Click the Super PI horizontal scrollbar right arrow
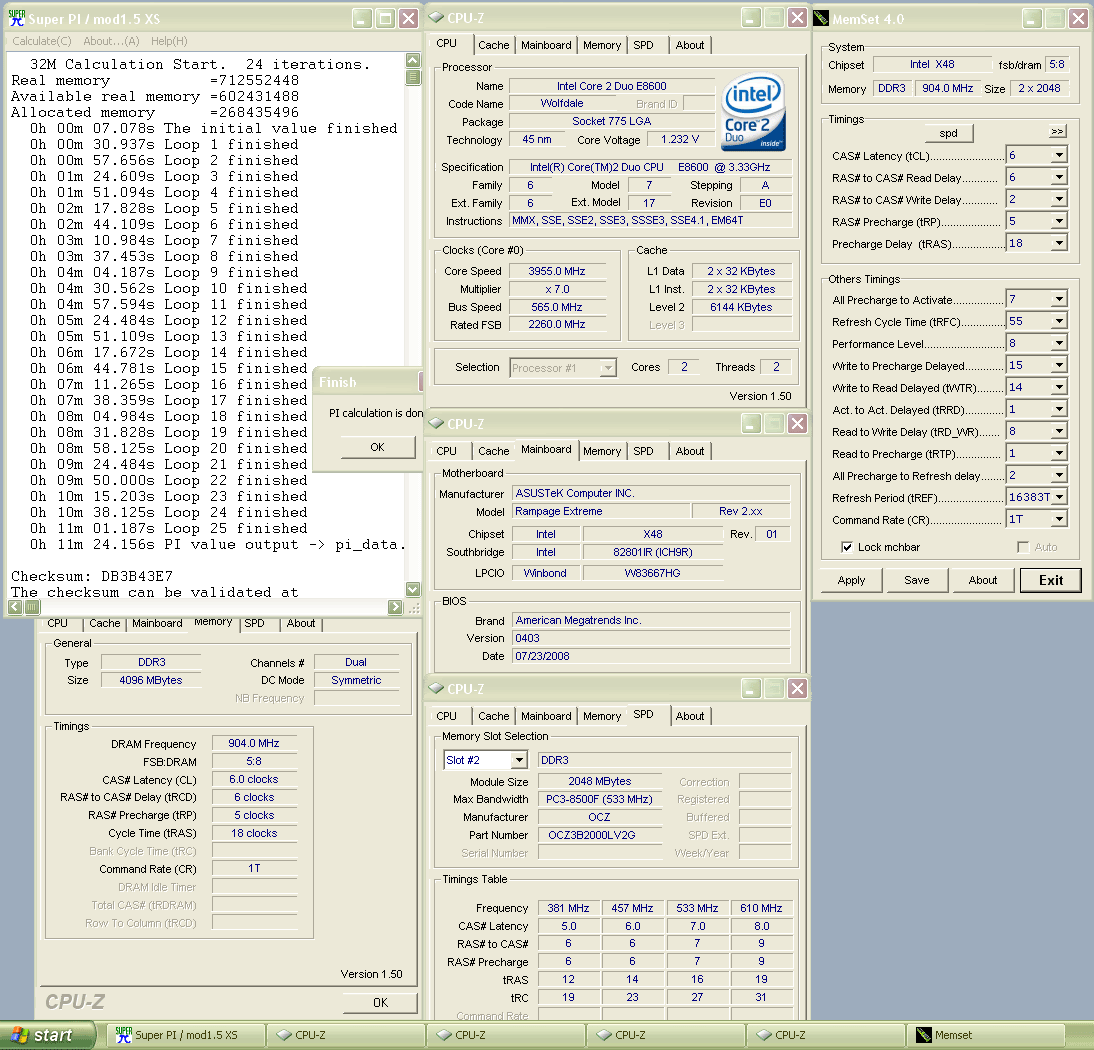The image size is (1094, 1050). tap(395, 607)
